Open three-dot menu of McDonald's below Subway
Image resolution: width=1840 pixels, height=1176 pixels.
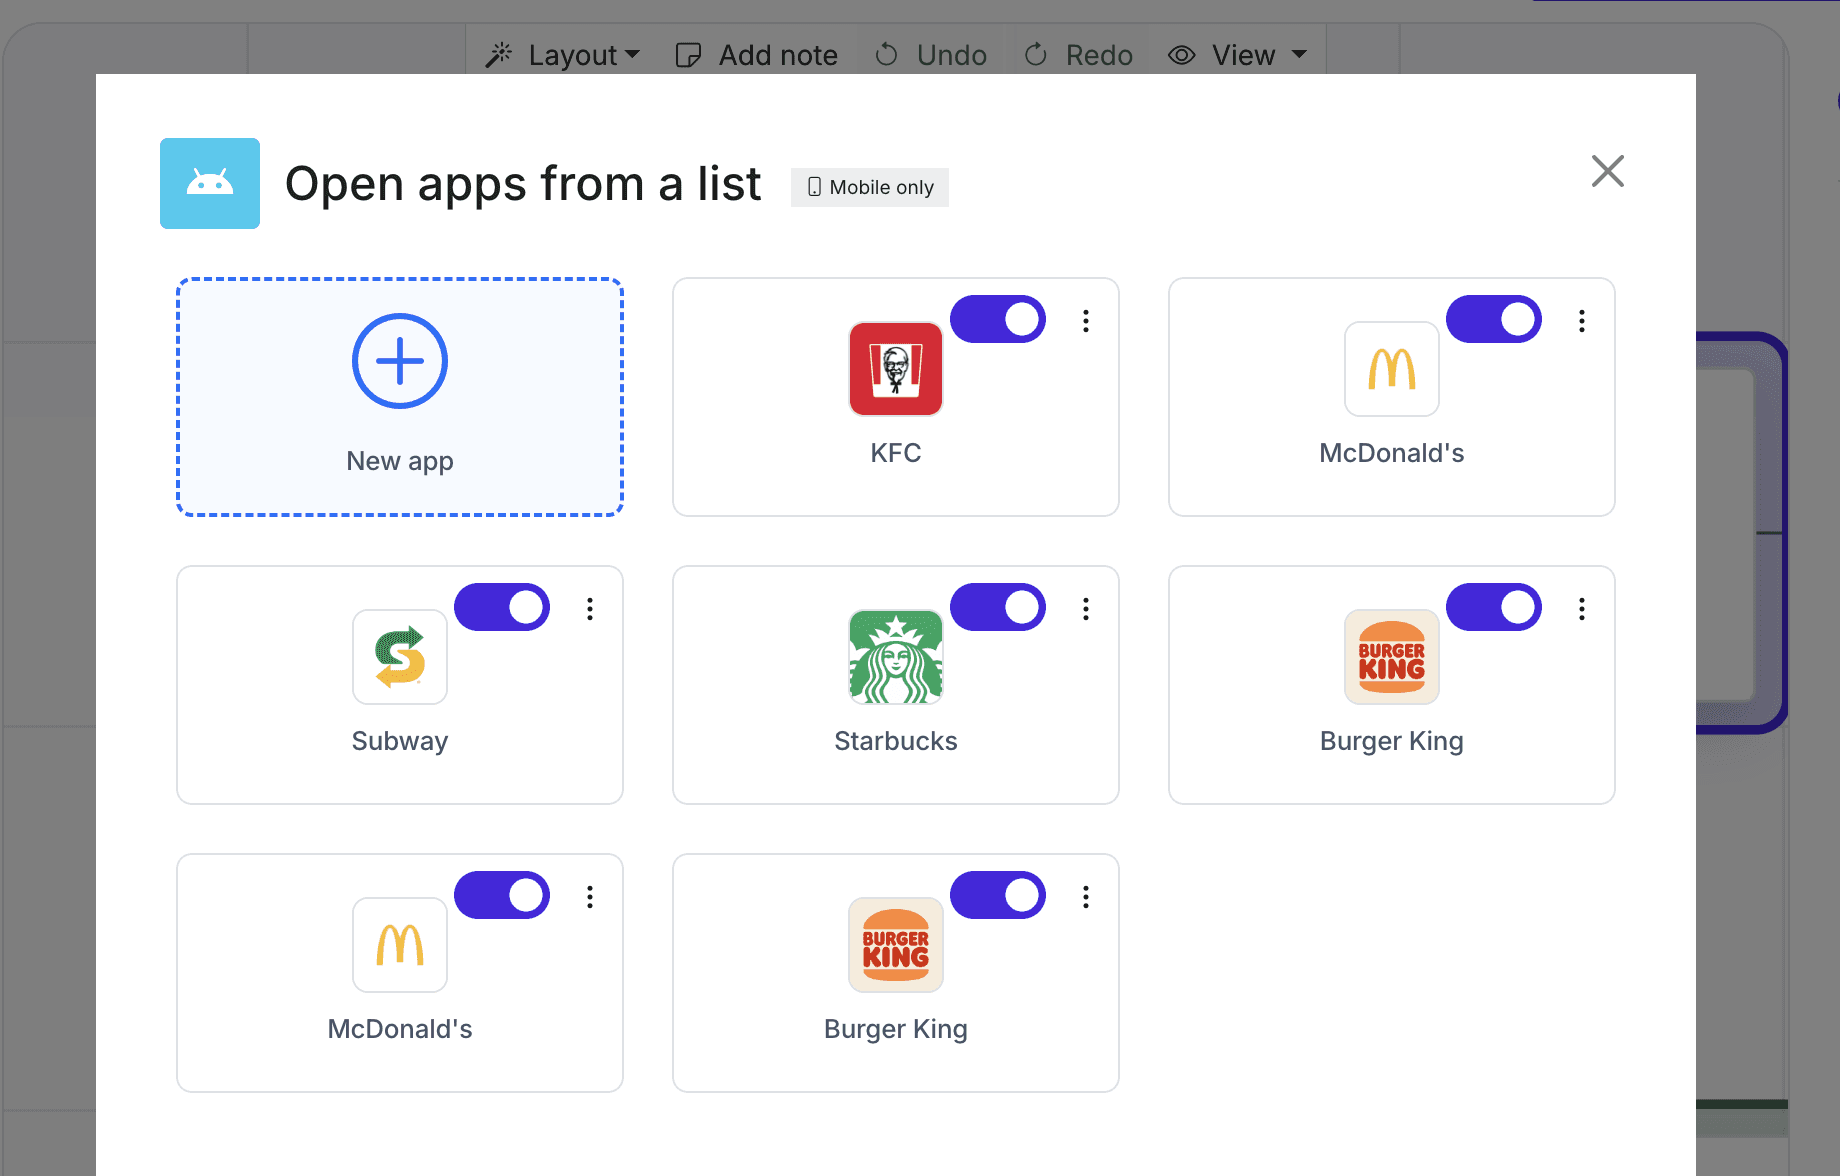click(x=590, y=897)
